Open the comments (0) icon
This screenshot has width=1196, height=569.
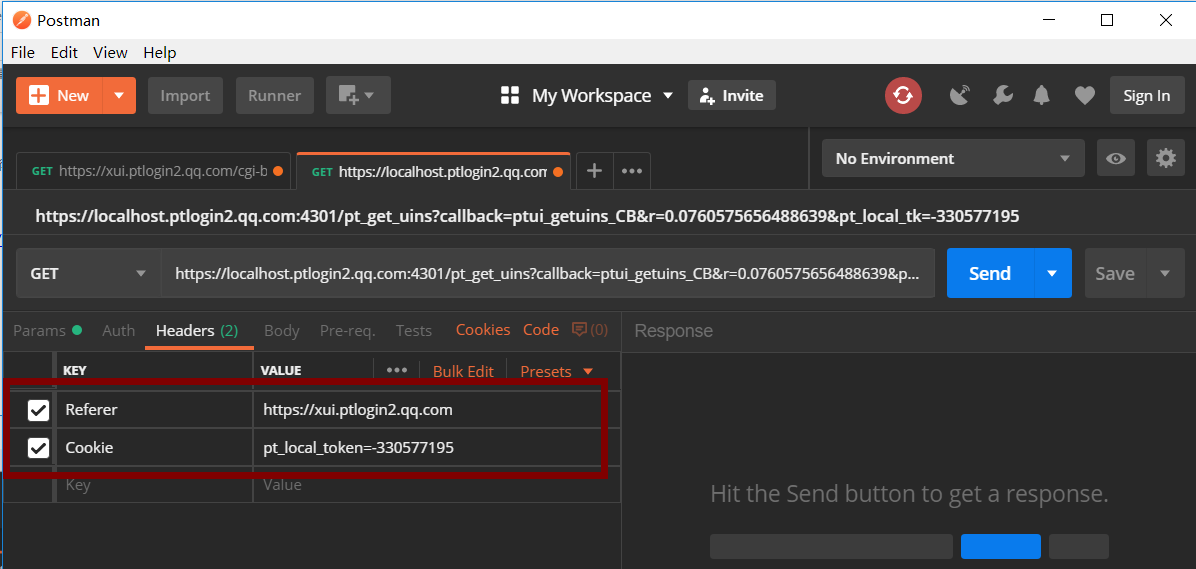590,330
